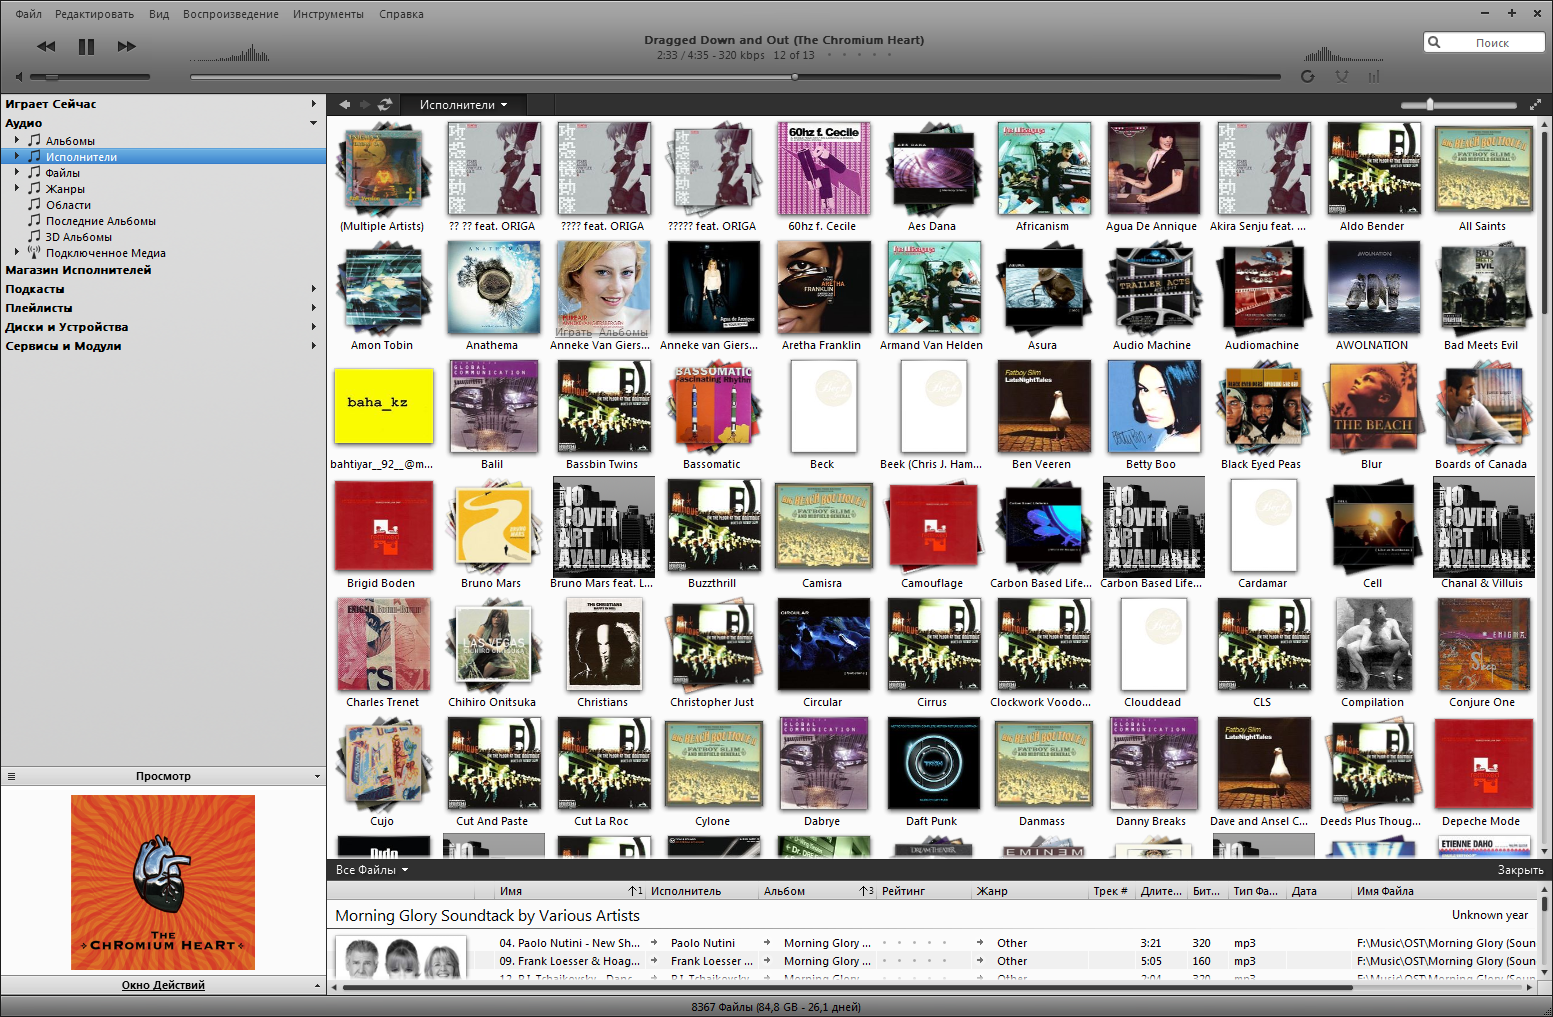Screen dimensions: 1553x1017
Task: Expand the Альбомы tree node
Action: click(17, 140)
